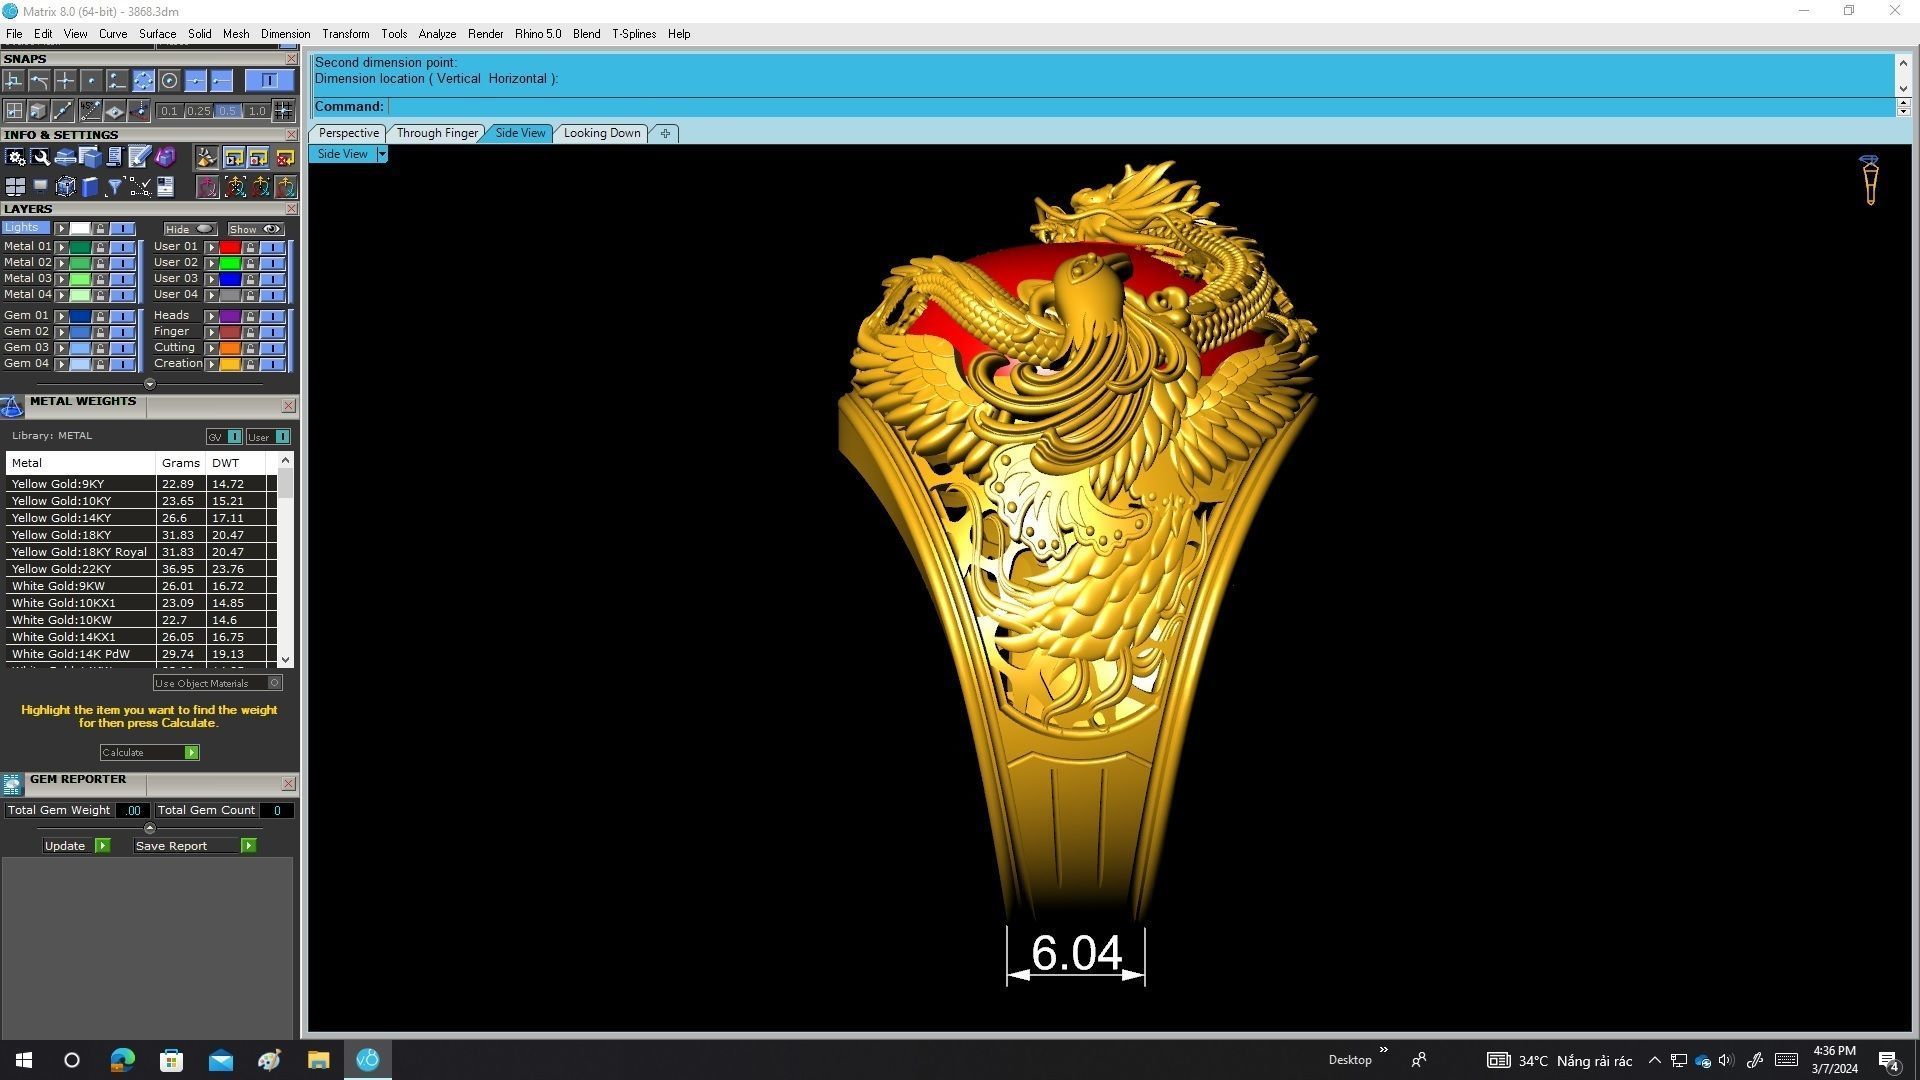
Task: Add new viewport tab with plus
Action: [x=665, y=133]
